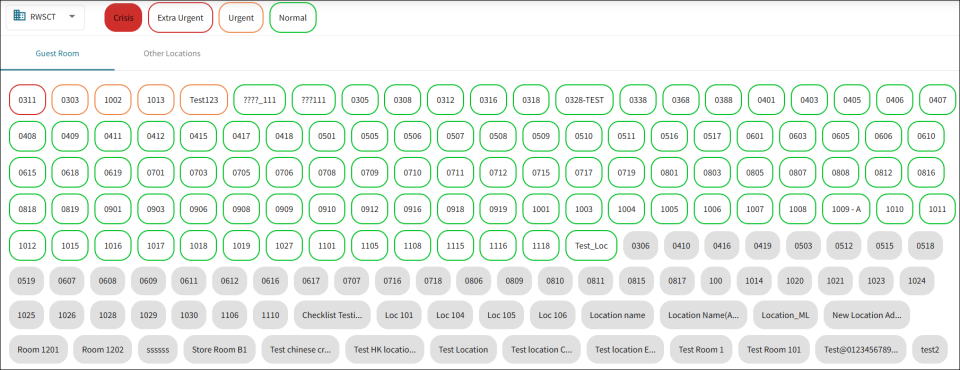
Task: Select the Loc 101 location tile
Action: [399, 315]
